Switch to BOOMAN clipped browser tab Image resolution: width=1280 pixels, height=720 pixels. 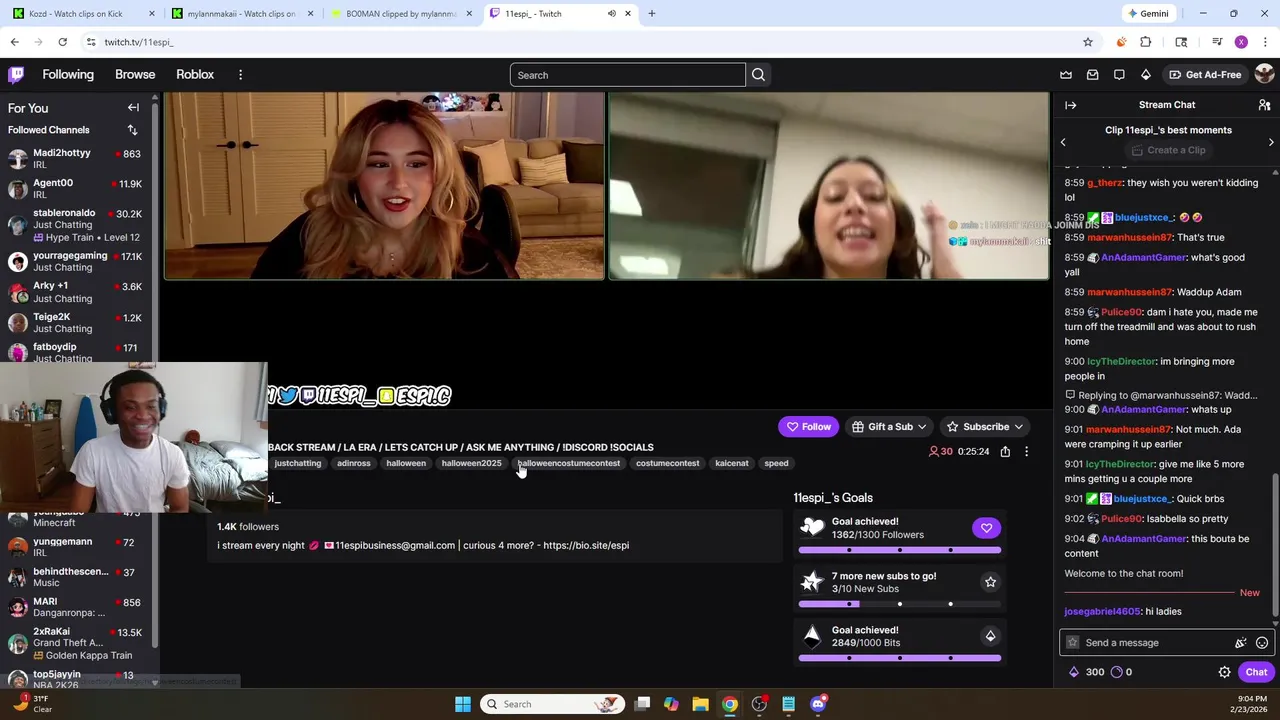tap(400, 14)
